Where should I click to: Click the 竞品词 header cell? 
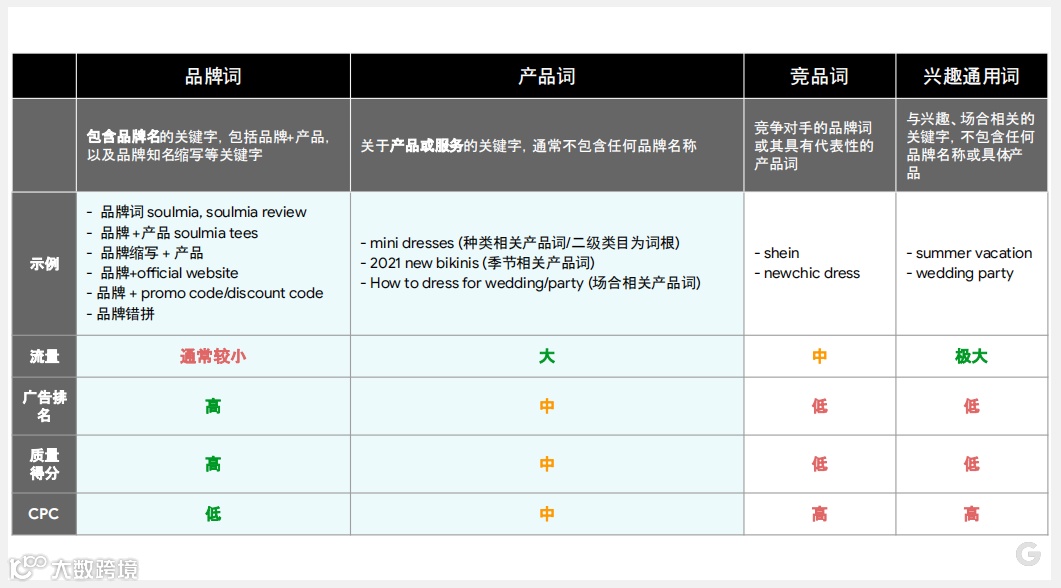pyautogui.click(x=819, y=75)
